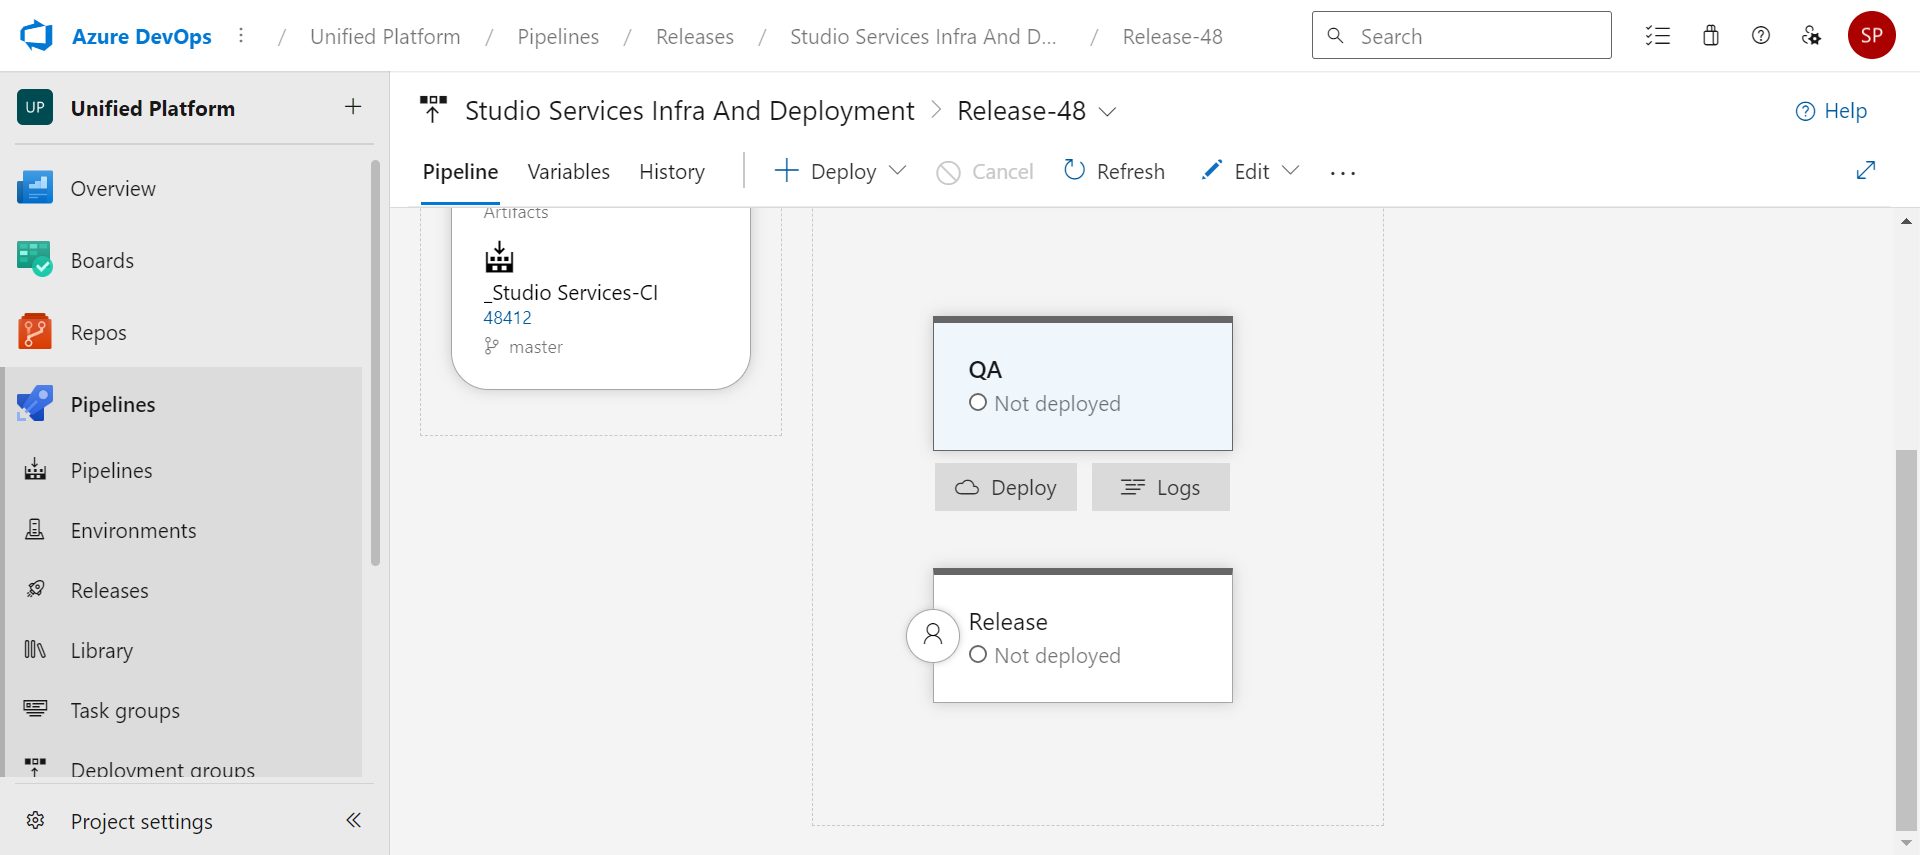Click Releases in the breadcrumb
Image resolution: width=1920 pixels, height=855 pixels.
pyautogui.click(x=695, y=37)
